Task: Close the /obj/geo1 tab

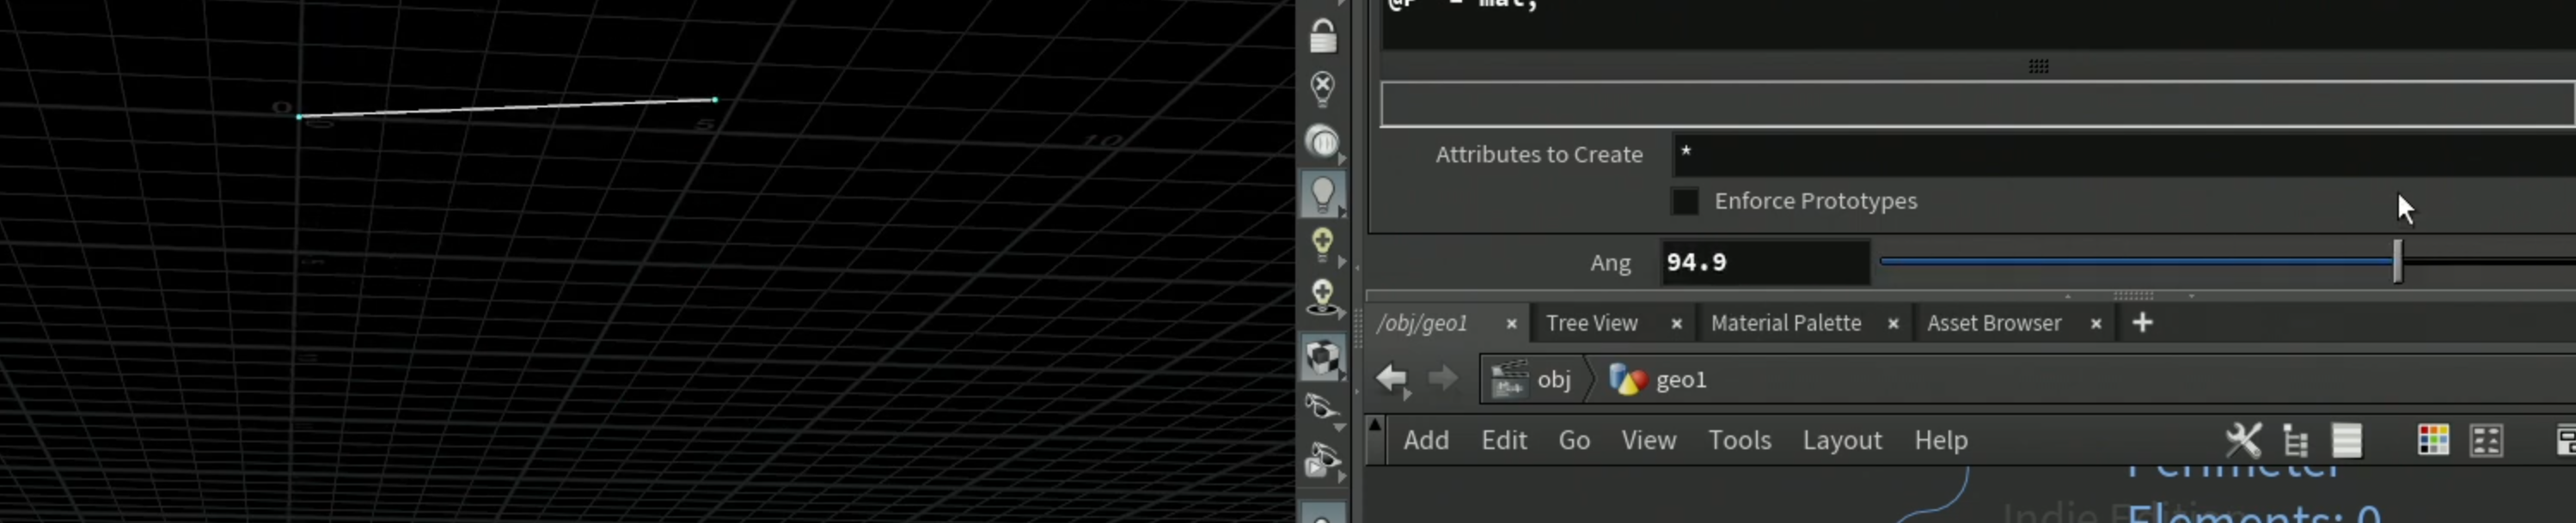Action: click(x=1511, y=324)
